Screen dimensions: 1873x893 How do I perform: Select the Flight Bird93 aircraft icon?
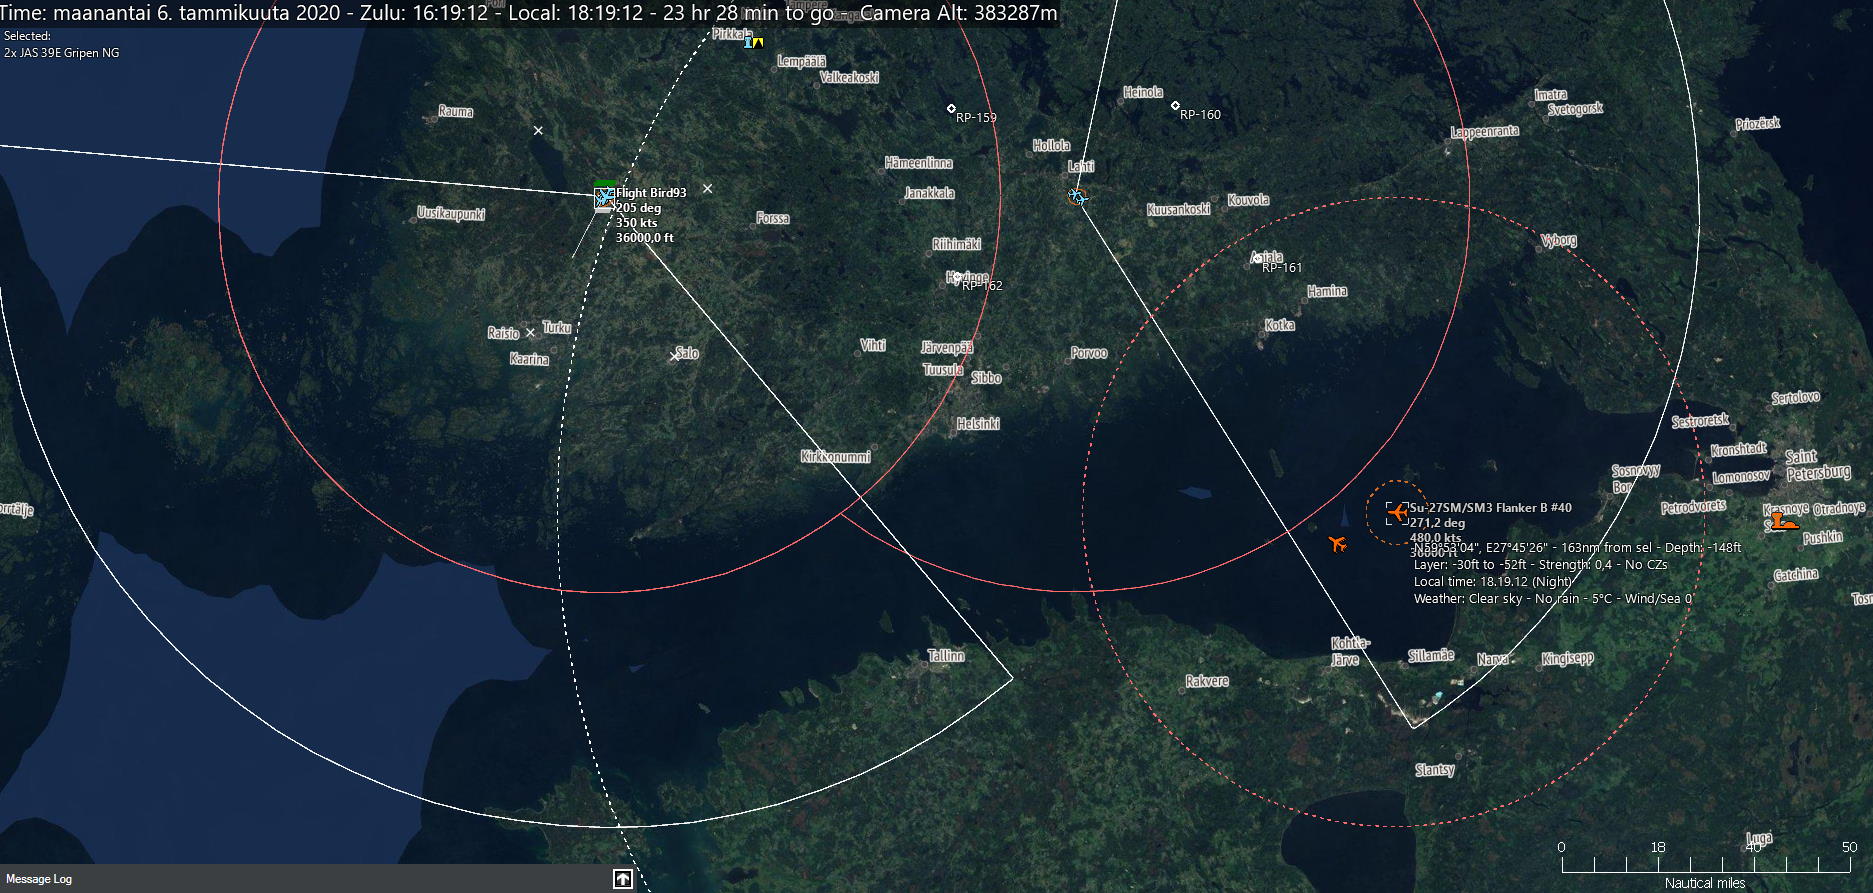[x=604, y=199]
